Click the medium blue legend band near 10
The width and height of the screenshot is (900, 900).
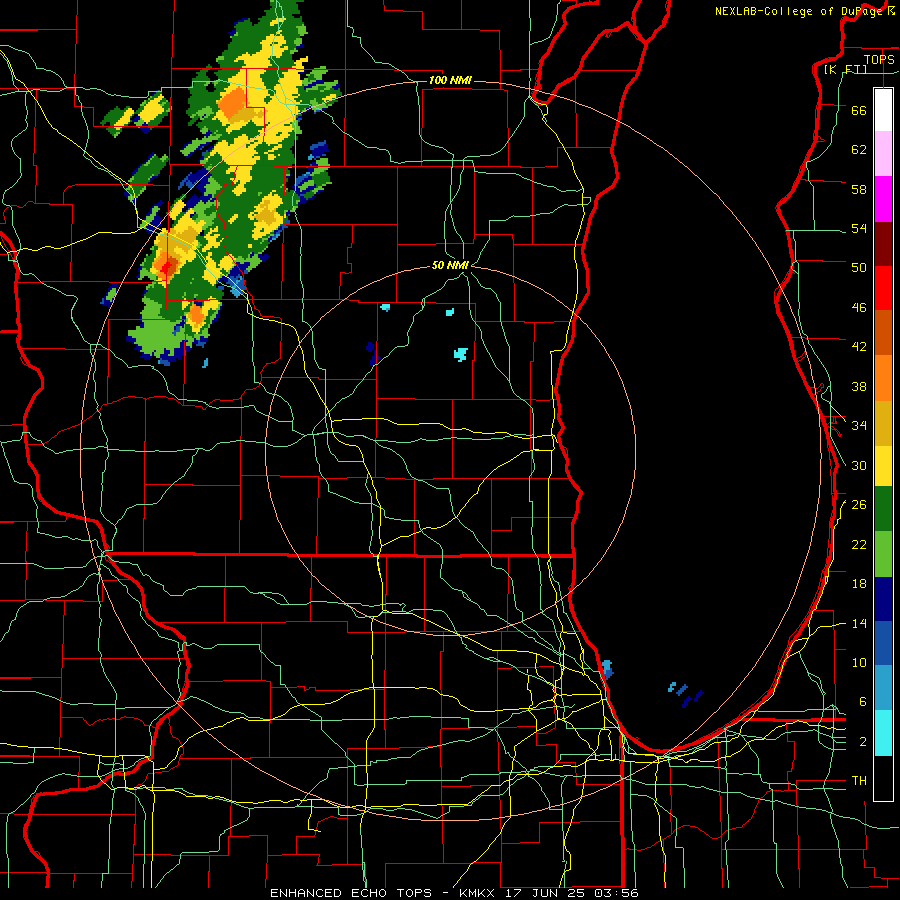(x=883, y=643)
